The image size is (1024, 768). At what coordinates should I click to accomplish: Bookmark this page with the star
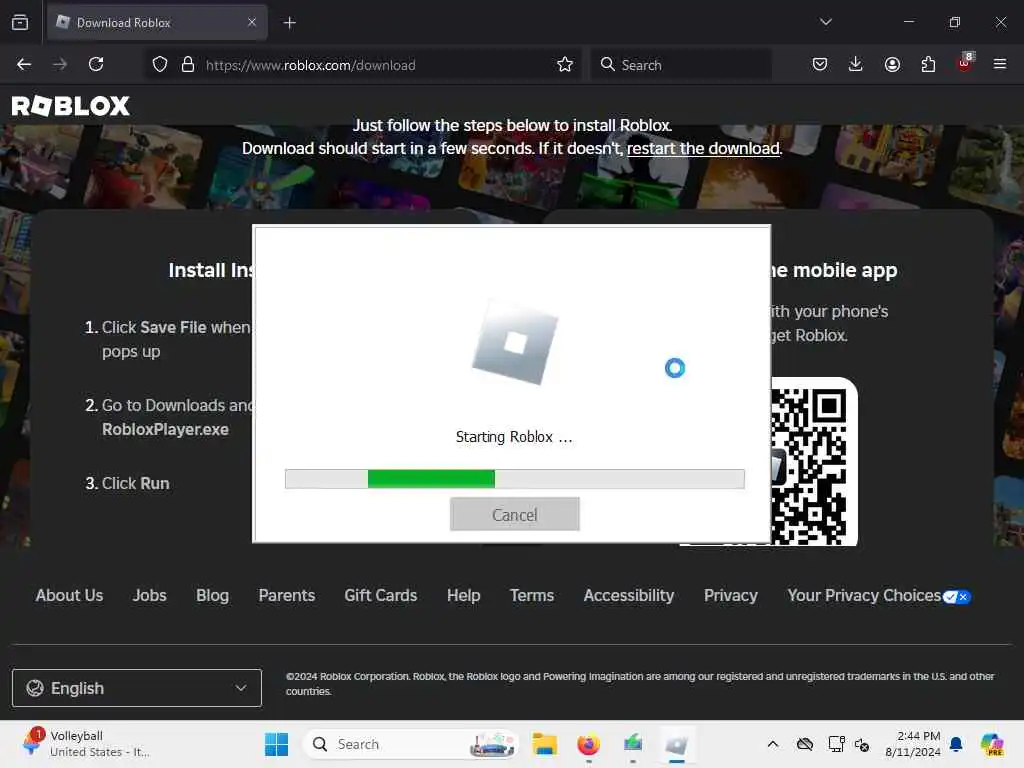pyautogui.click(x=565, y=64)
